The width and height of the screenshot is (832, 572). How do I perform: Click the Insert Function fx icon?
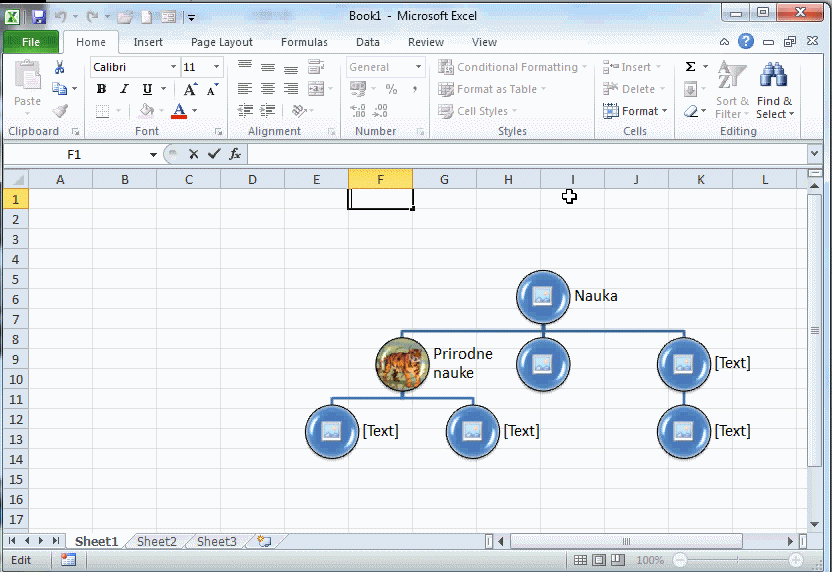pos(235,154)
